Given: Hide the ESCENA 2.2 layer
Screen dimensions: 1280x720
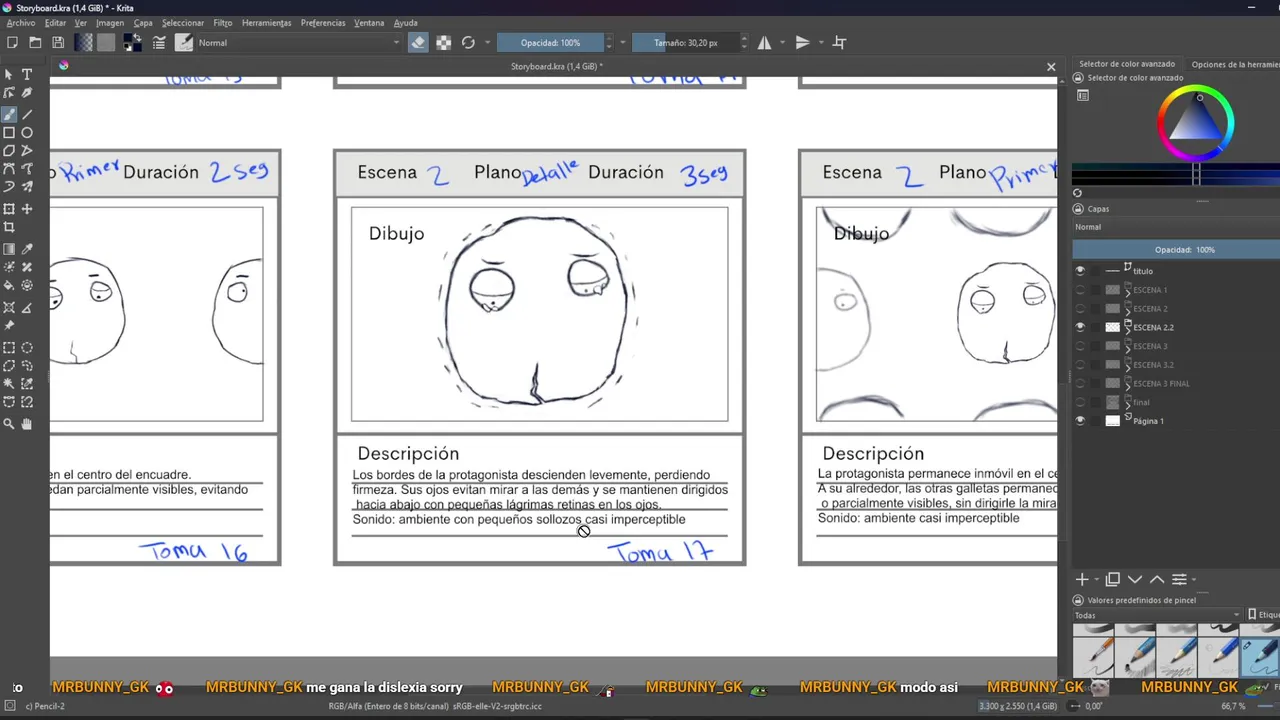Looking at the screenshot, I should [x=1079, y=327].
